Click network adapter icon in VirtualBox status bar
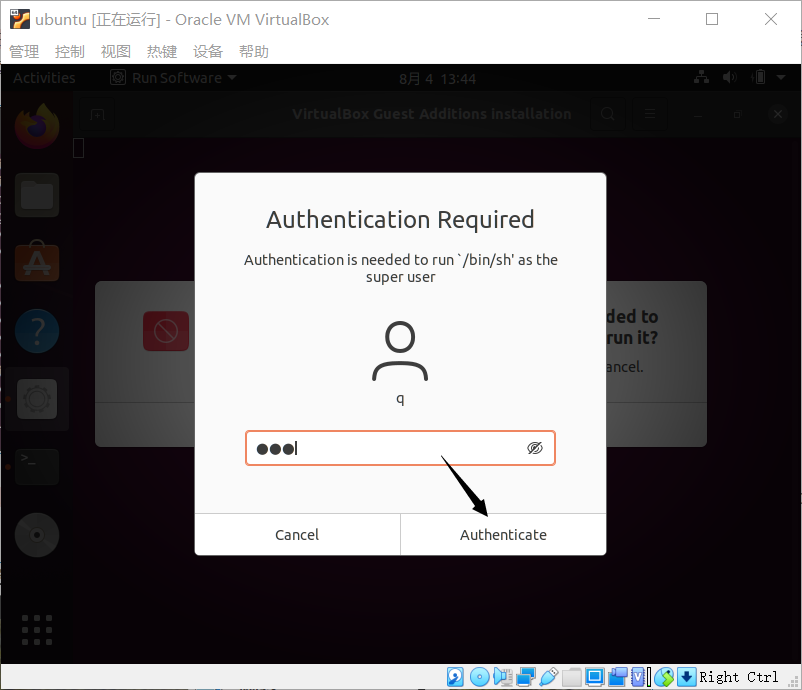 tap(525, 677)
